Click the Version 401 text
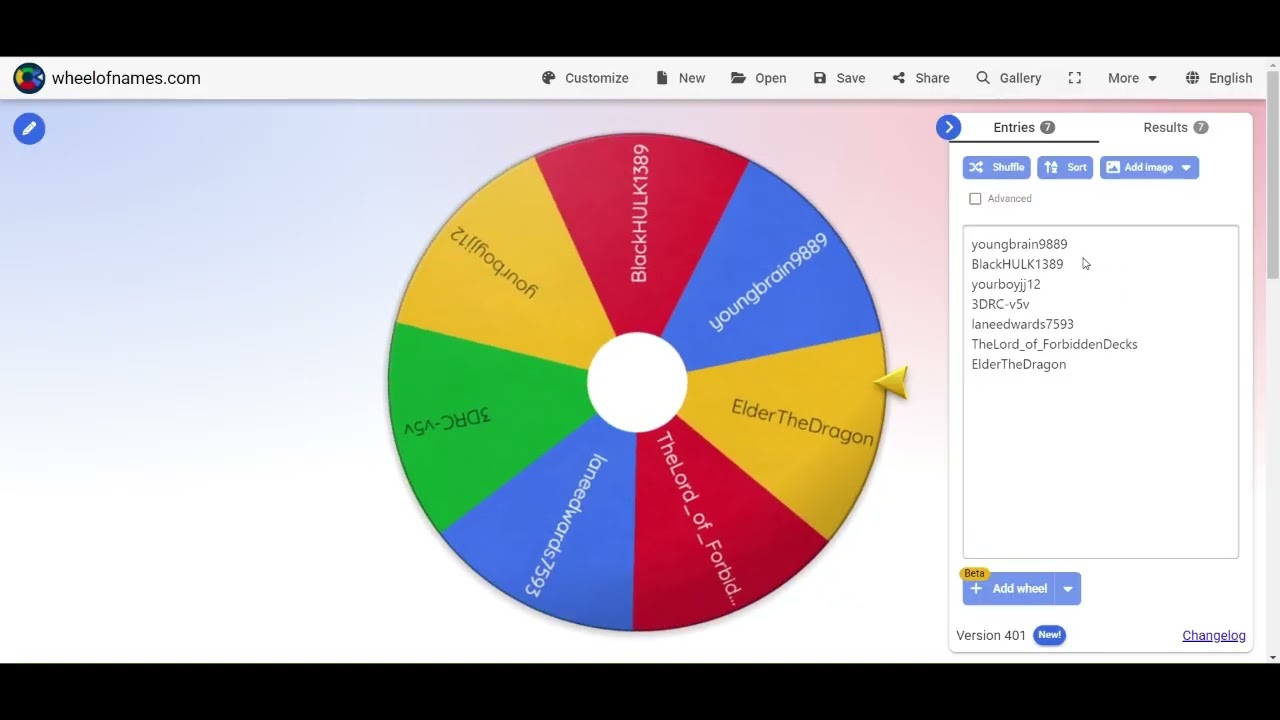 point(991,635)
